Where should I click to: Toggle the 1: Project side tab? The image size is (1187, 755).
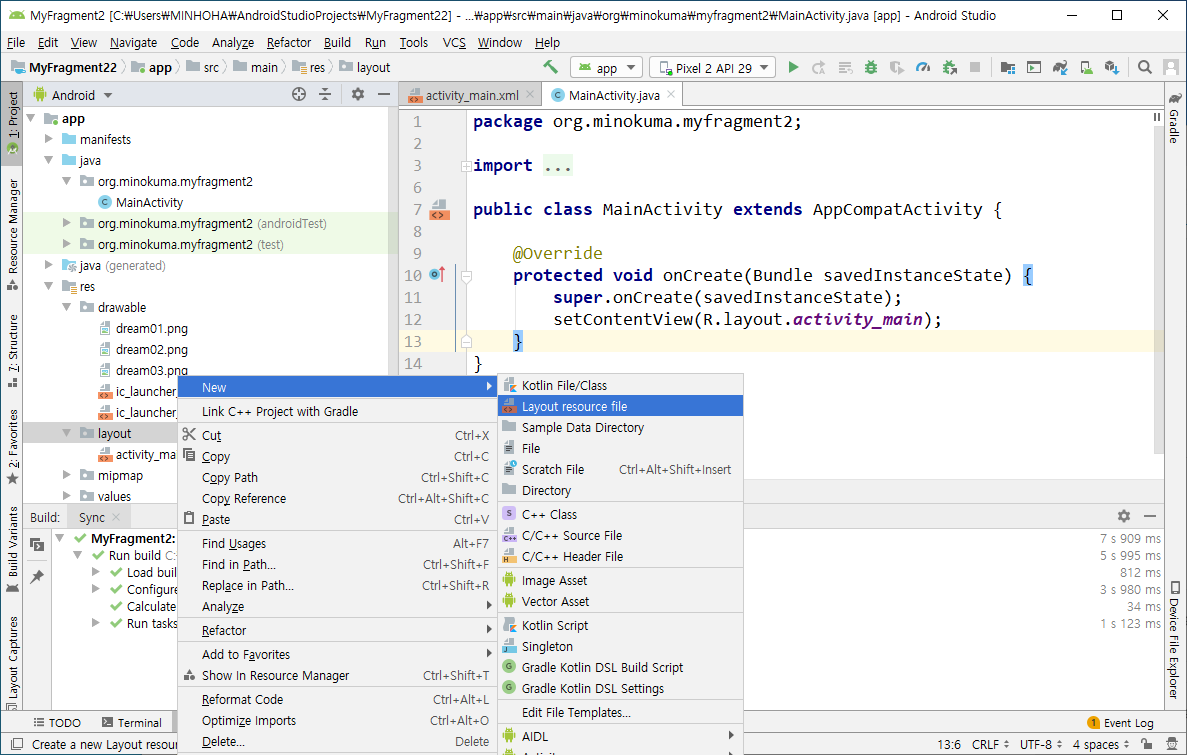[12, 123]
